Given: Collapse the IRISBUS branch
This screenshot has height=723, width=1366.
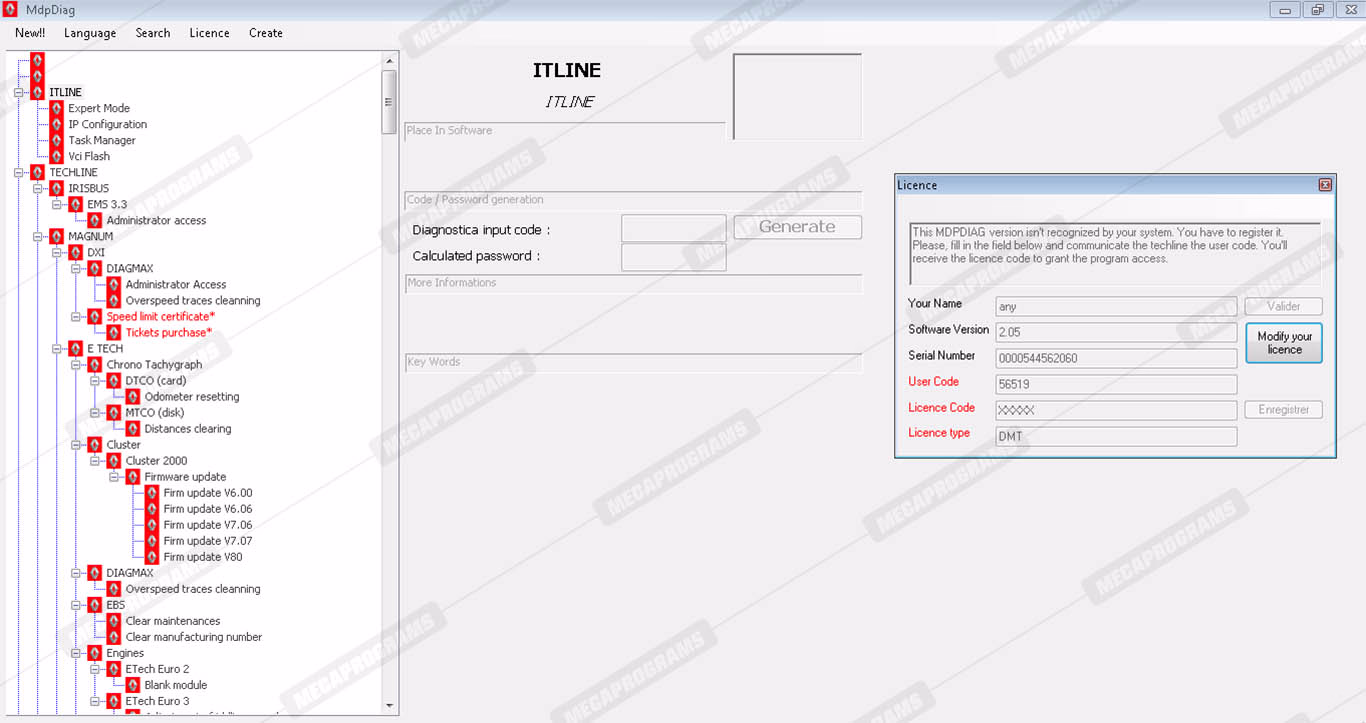Looking at the screenshot, I should pos(37,188).
